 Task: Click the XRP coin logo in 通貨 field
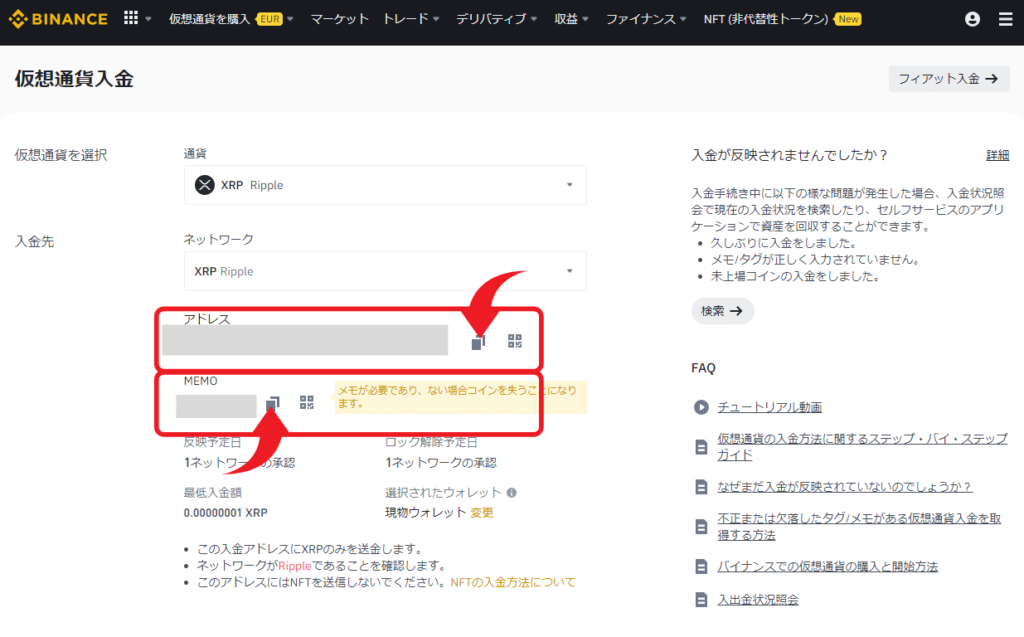coord(204,185)
